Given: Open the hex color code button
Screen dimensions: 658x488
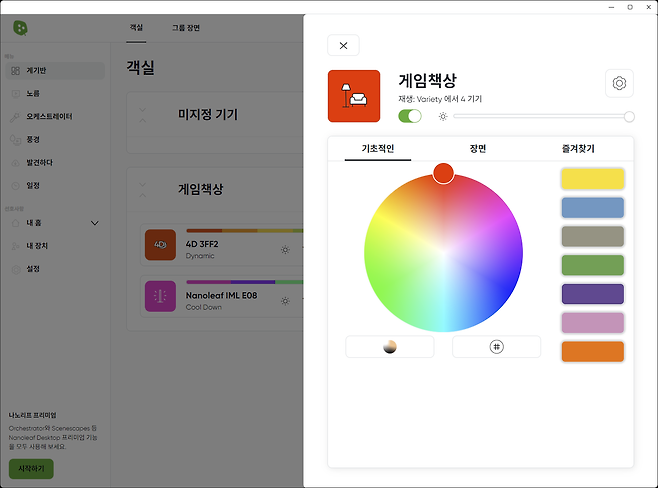Looking at the screenshot, I should pyautogui.click(x=496, y=346).
